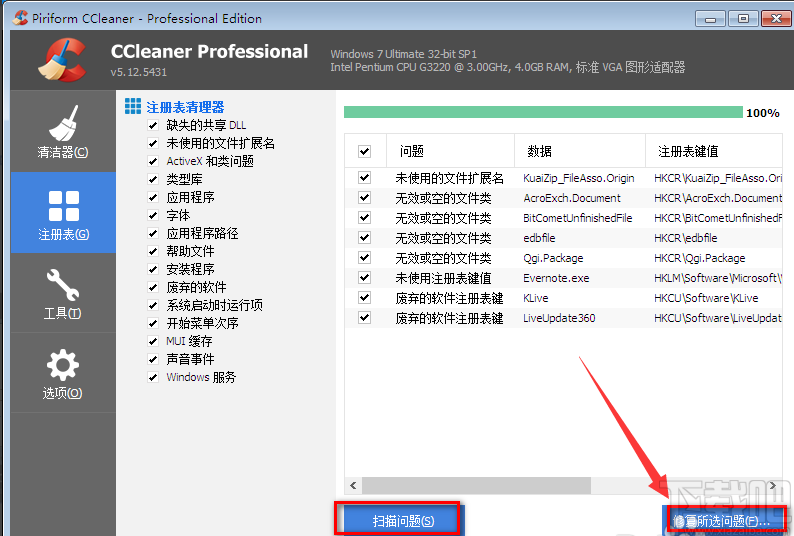This screenshot has height=536, width=794.
Task: Click the horizontal scrollbar thumb
Action: (x=476, y=485)
